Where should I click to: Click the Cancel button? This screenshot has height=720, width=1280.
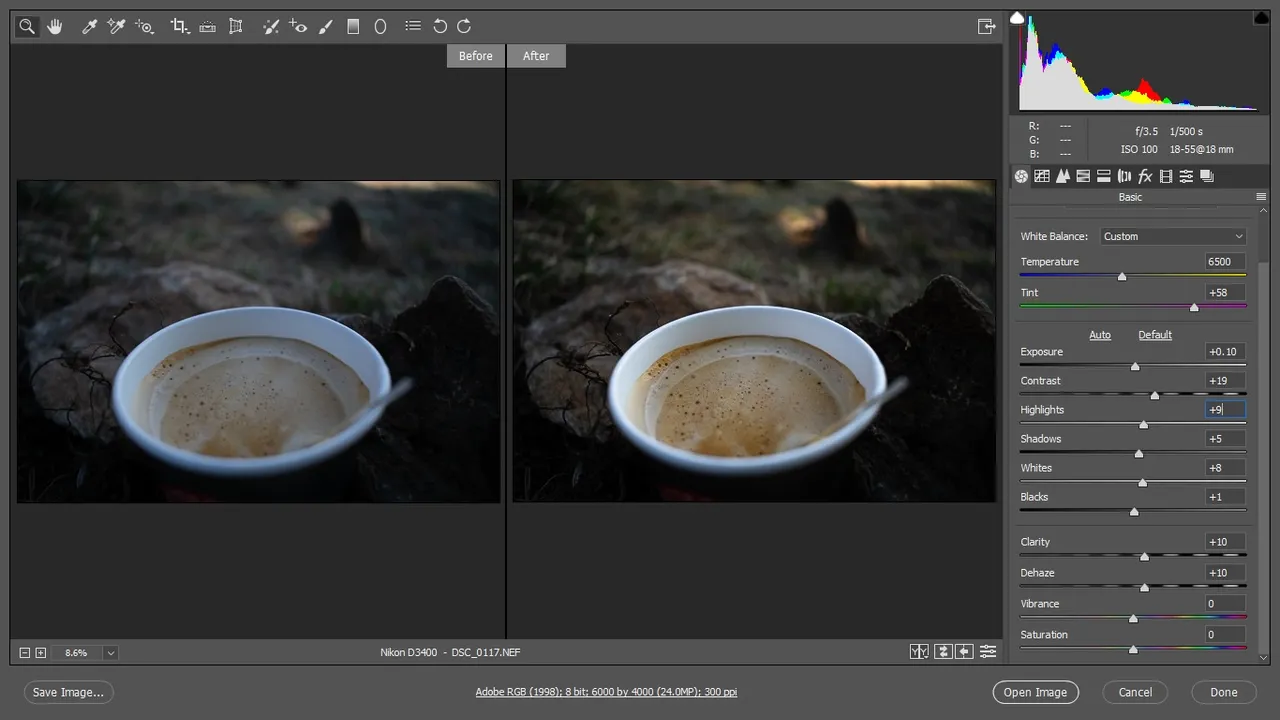tap(1135, 692)
